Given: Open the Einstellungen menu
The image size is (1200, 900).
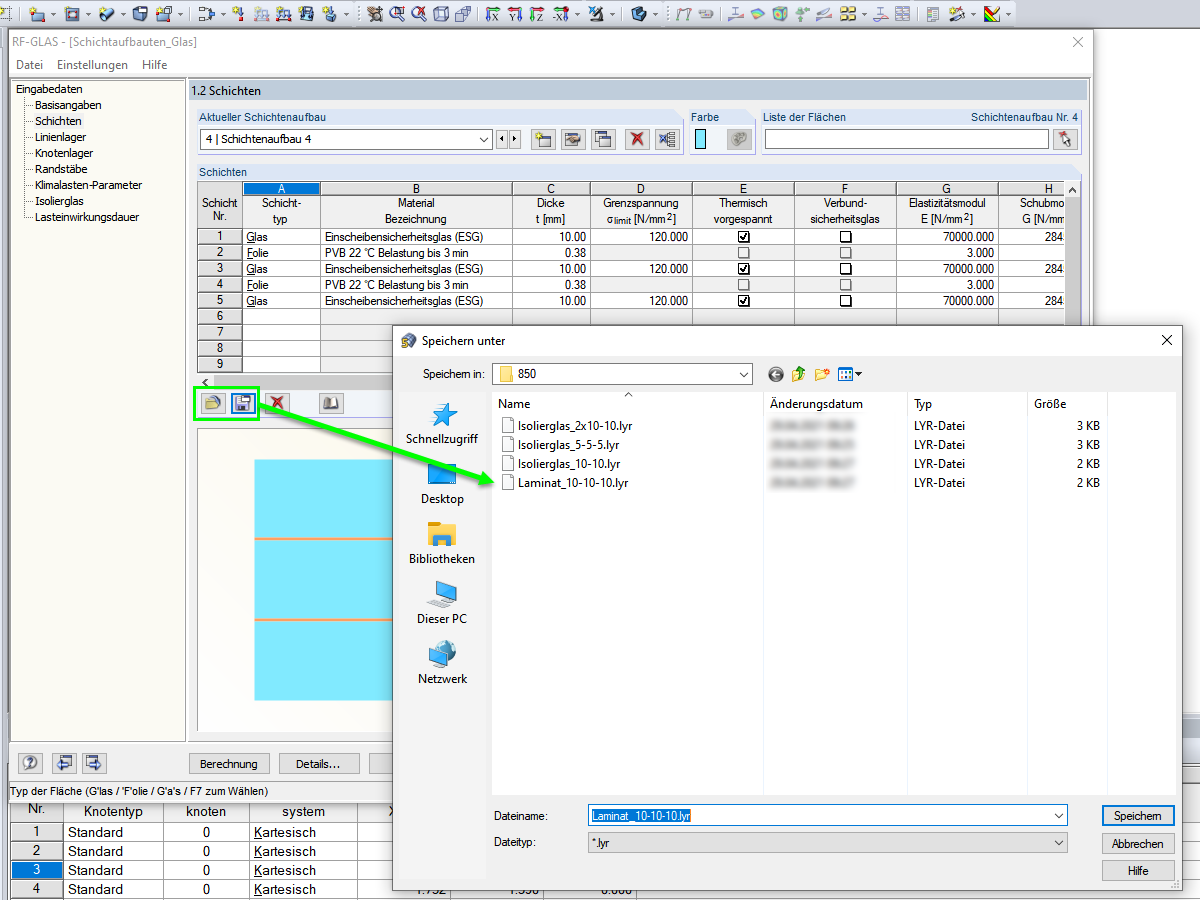Looking at the screenshot, I should tap(92, 64).
